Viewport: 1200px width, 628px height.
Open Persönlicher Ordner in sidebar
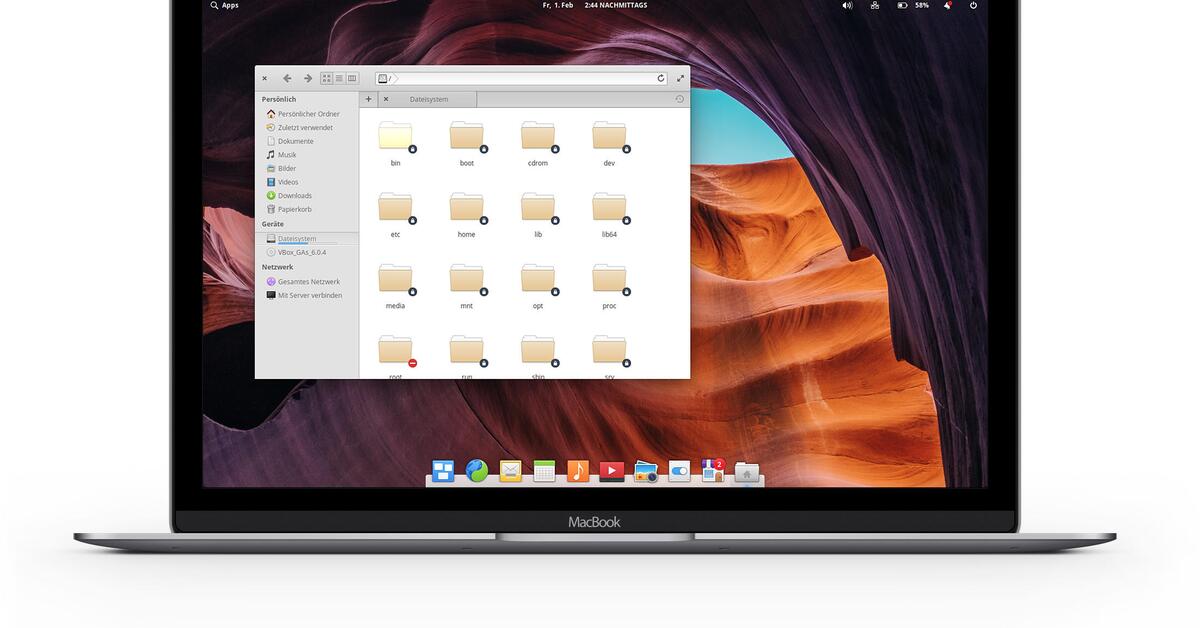tap(302, 114)
